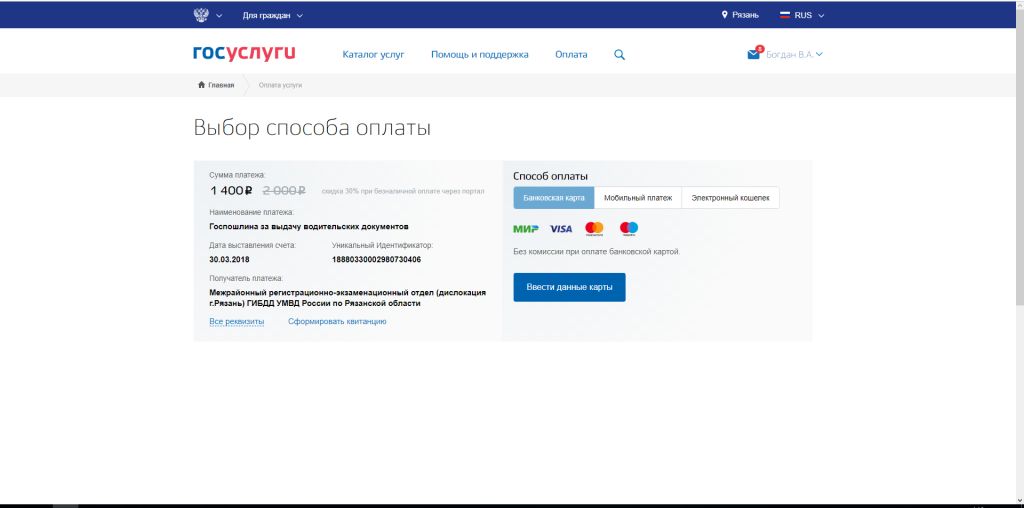Click the 'Сформировать квитанцию' link
Image resolution: width=1024 pixels, height=508 pixels.
tap(337, 321)
